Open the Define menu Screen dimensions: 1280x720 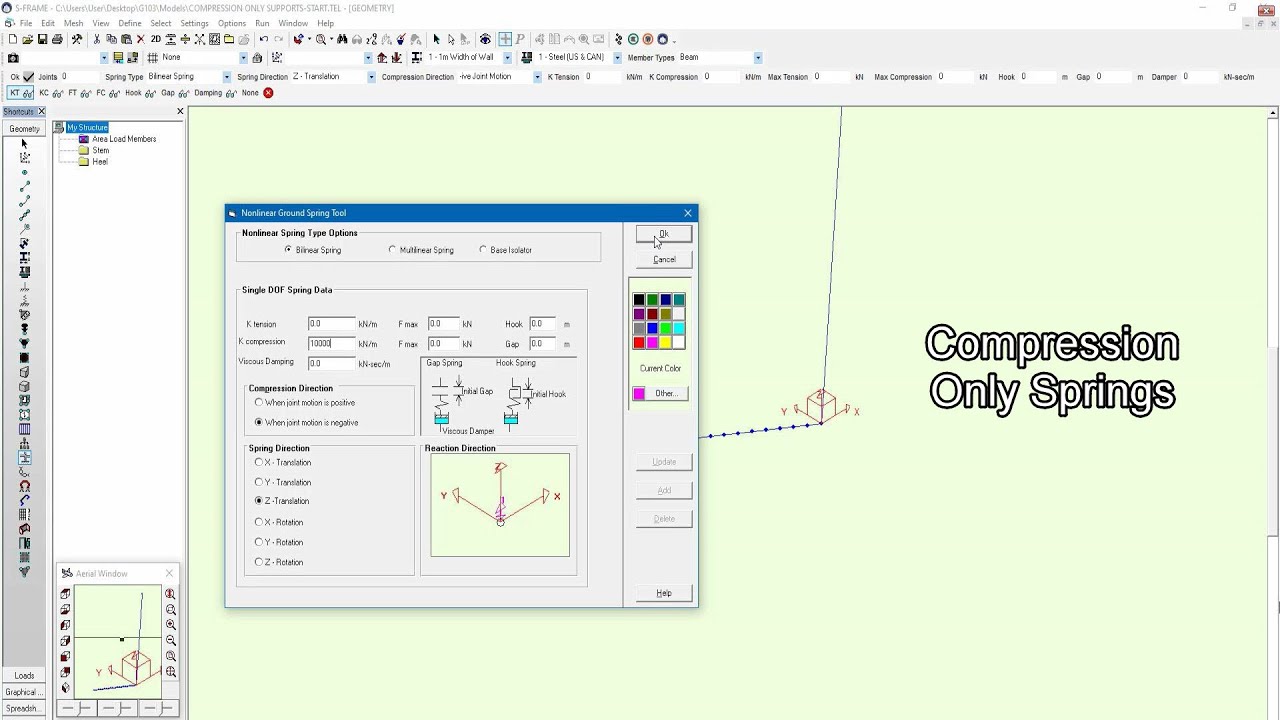point(130,23)
